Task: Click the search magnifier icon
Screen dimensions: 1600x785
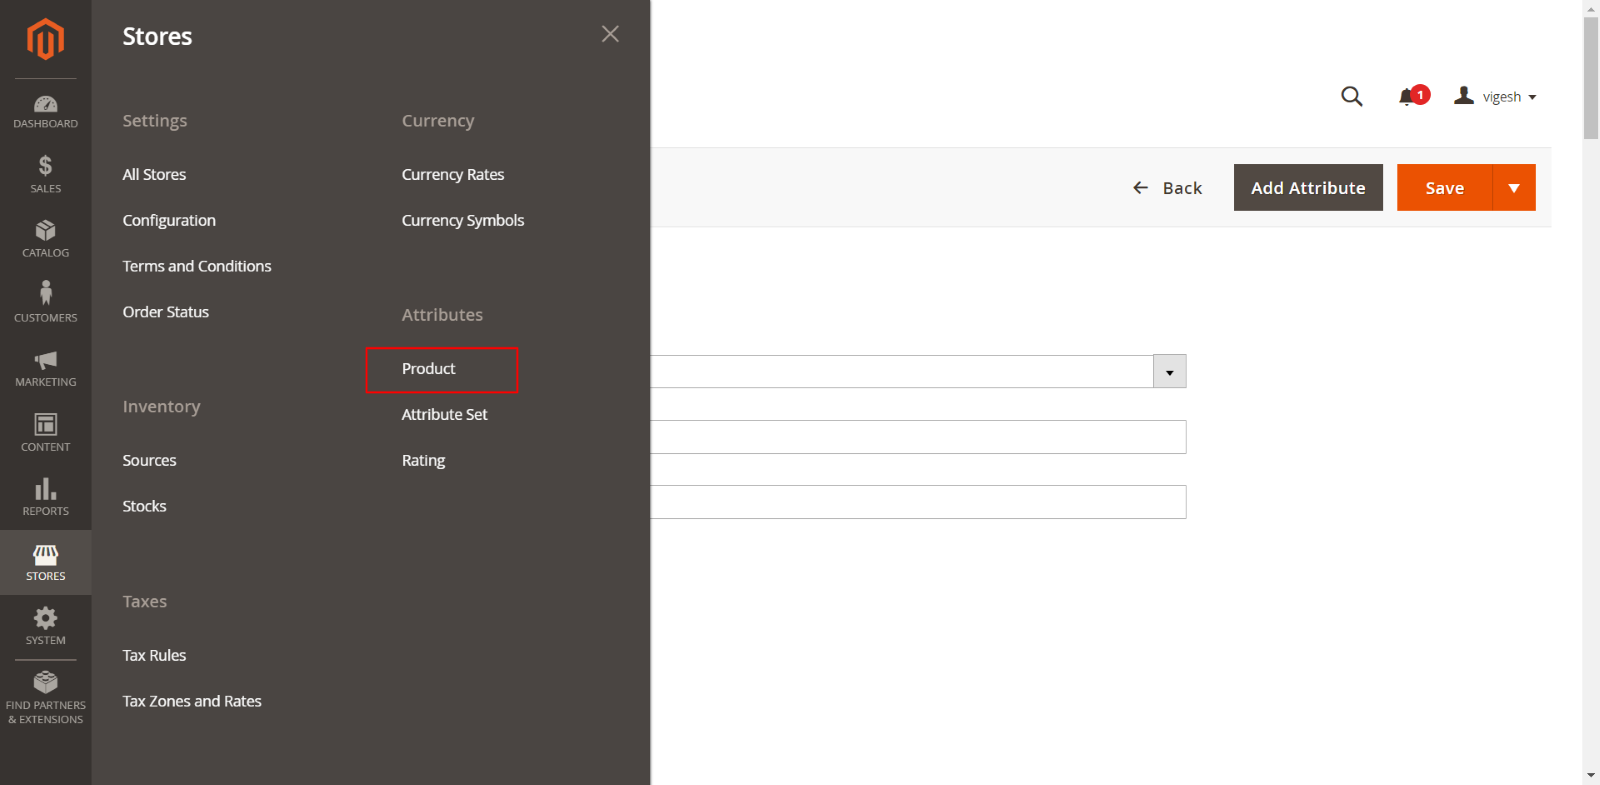Action: [x=1351, y=96]
